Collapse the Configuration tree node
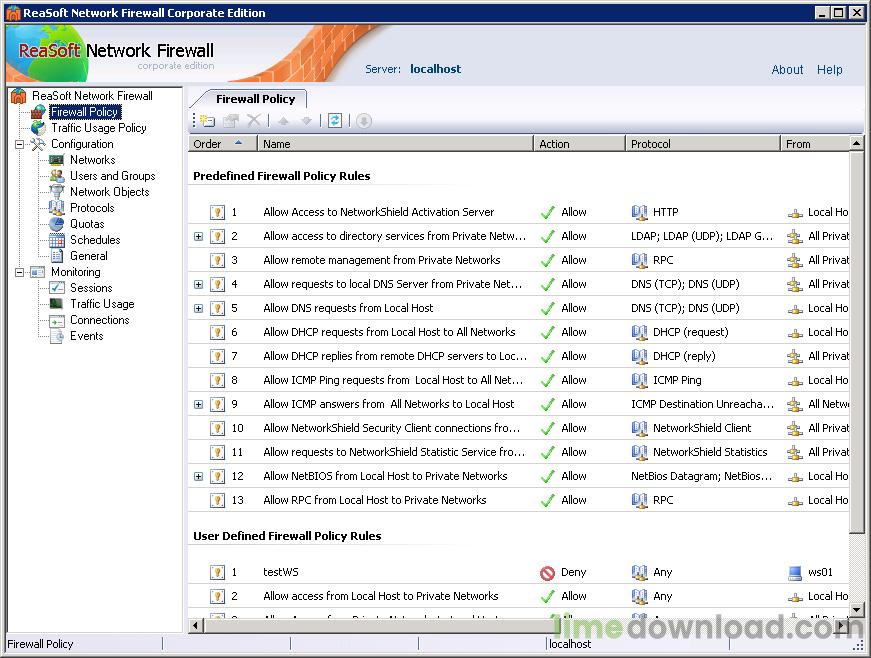This screenshot has width=871, height=658. tap(19, 144)
